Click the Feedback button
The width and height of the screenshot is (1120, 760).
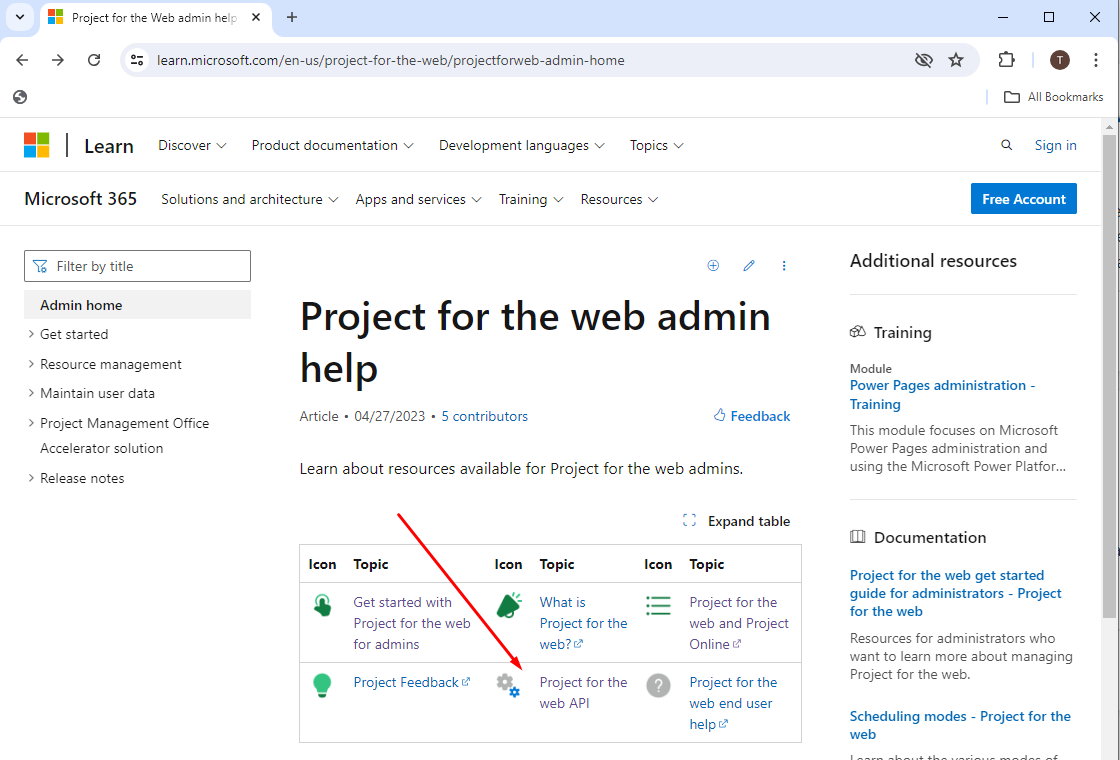point(752,416)
